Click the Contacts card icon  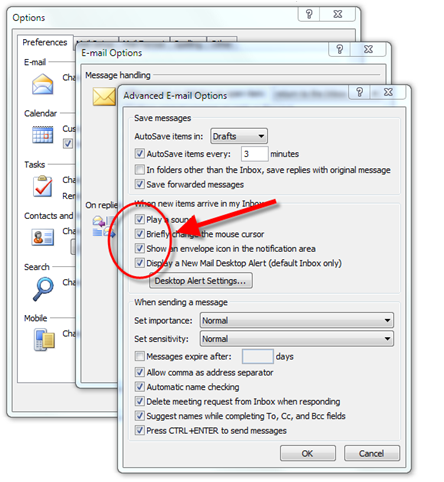[43, 237]
